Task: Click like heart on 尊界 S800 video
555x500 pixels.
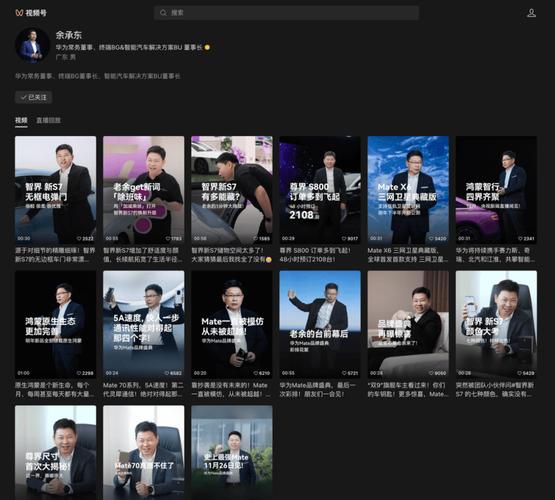Action: click(x=344, y=238)
